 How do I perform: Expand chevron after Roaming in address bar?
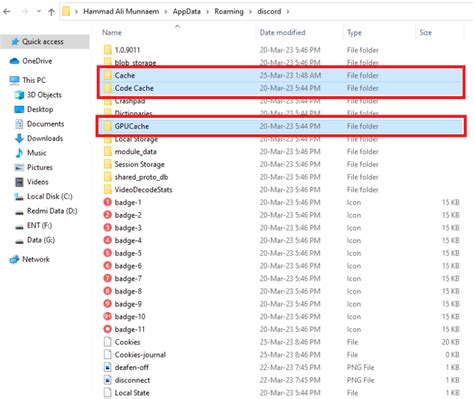250,12
